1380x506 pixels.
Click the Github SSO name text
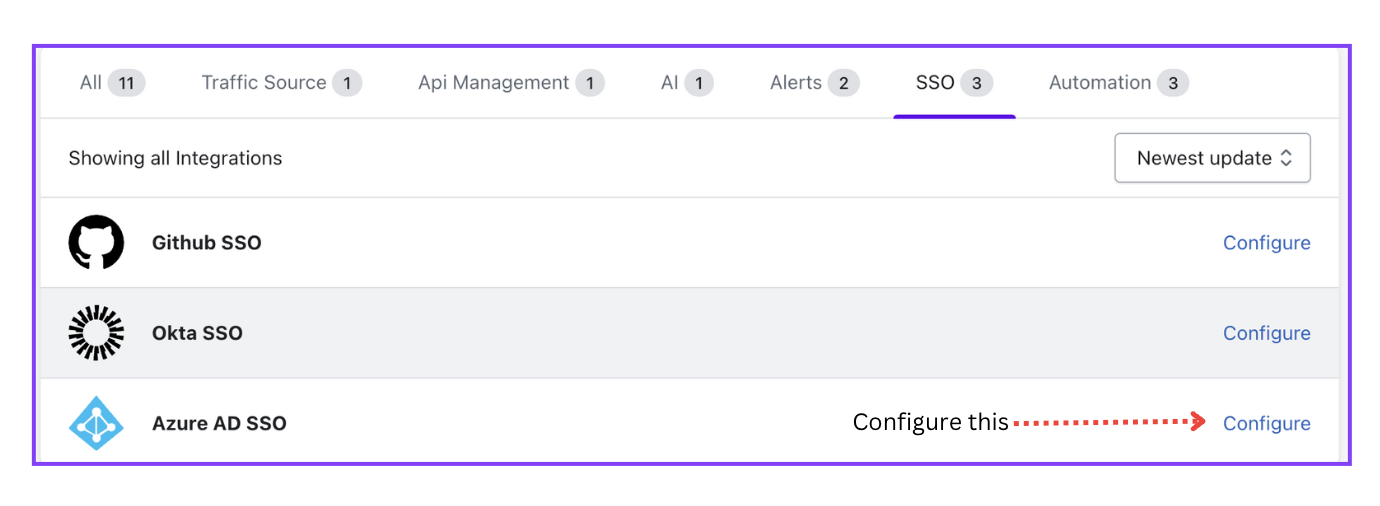[207, 243]
